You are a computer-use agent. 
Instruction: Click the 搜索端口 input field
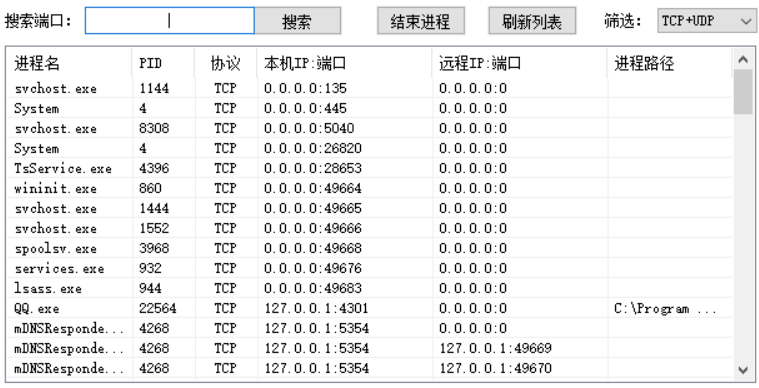(169, 20)
